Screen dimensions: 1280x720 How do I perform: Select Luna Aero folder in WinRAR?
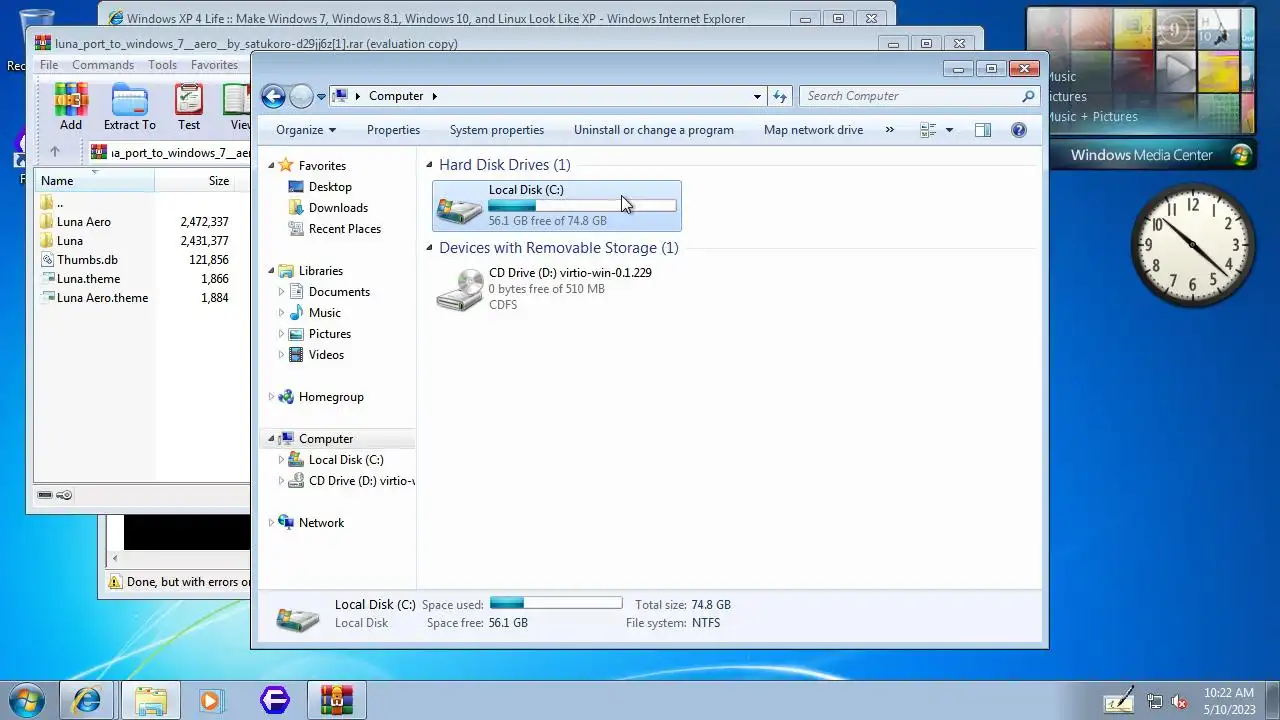click(84, 222)
